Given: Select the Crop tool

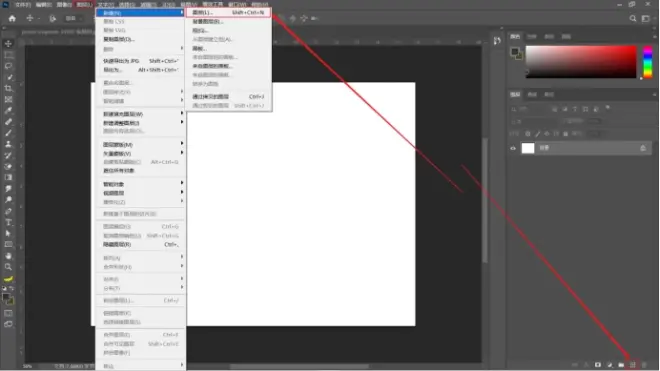Looking at the screenshot, I should [x=8, y=88].
